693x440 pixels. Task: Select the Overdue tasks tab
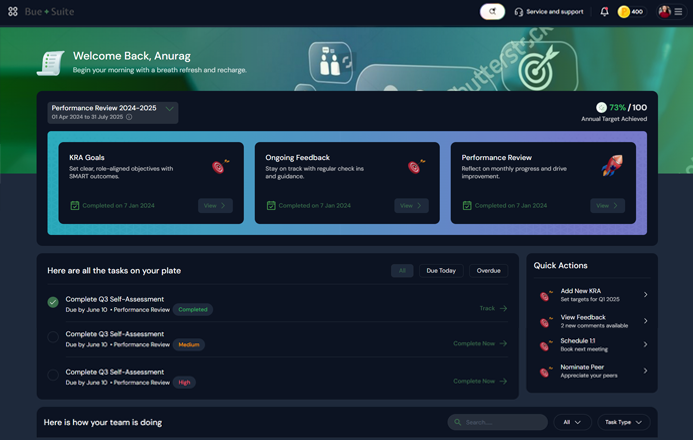[x=488, y=270]
